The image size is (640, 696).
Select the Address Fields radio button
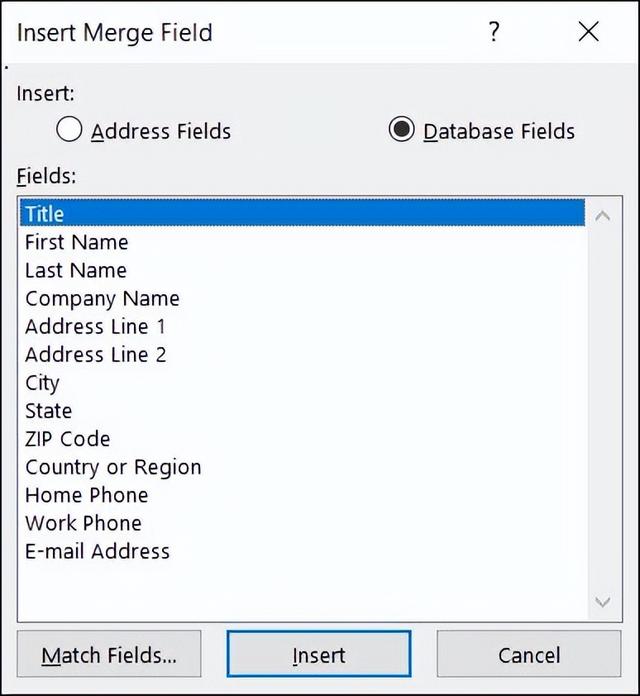(69, 129)
